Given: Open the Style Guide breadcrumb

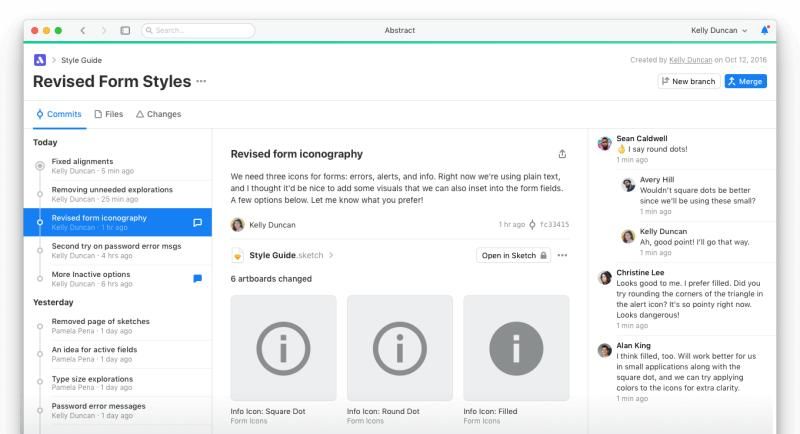Looking at the screenshot, I should coord(82,60).
